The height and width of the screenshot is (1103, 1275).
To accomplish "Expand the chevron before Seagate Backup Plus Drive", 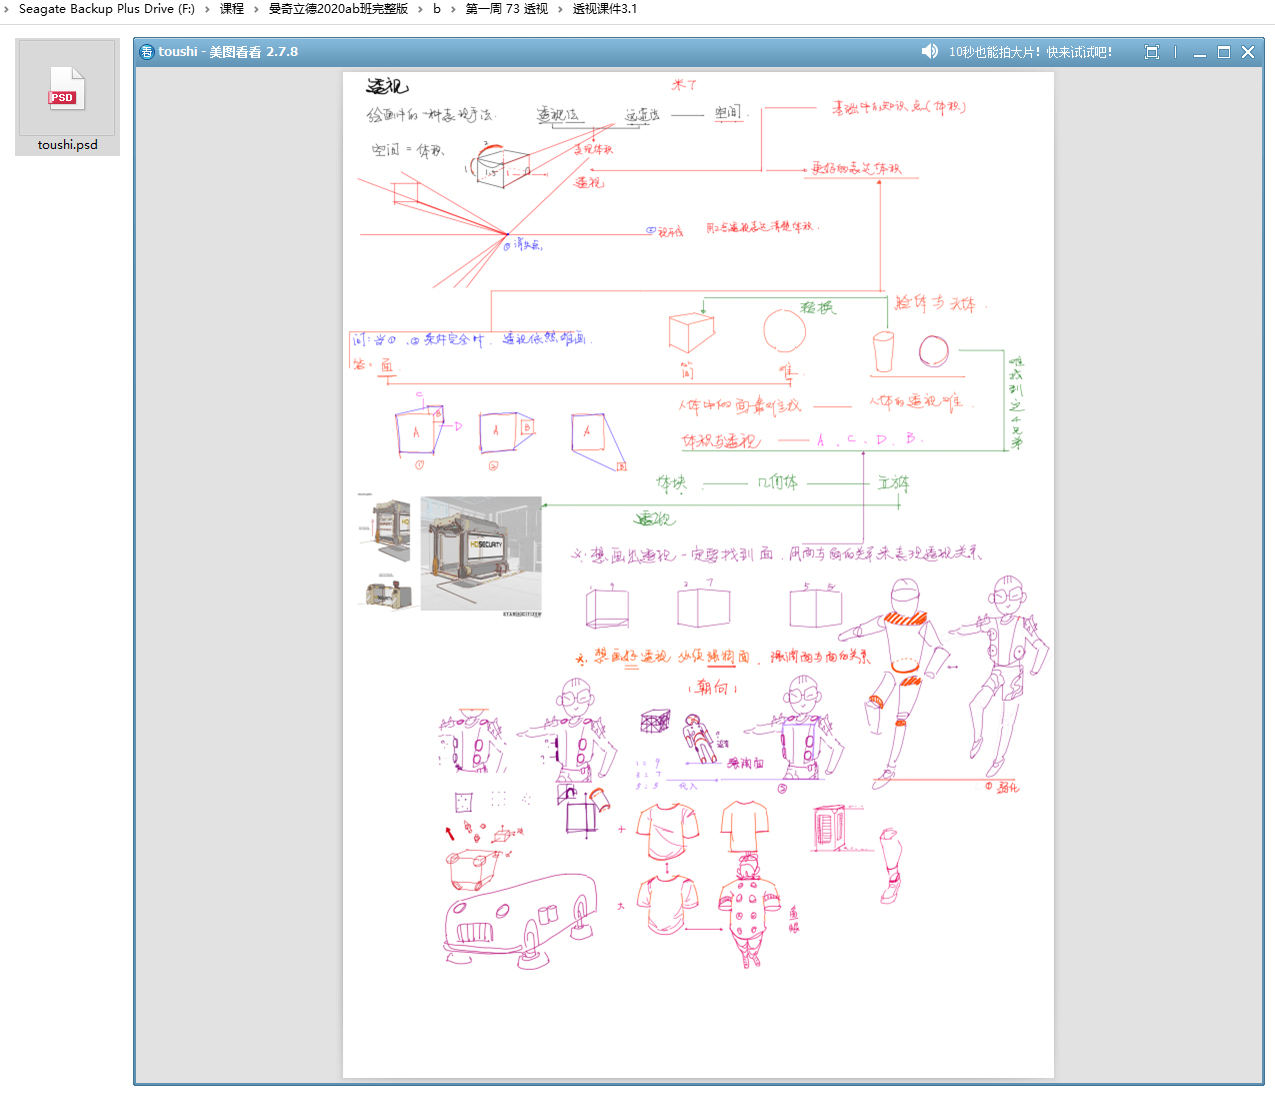I will coord(7,9).
